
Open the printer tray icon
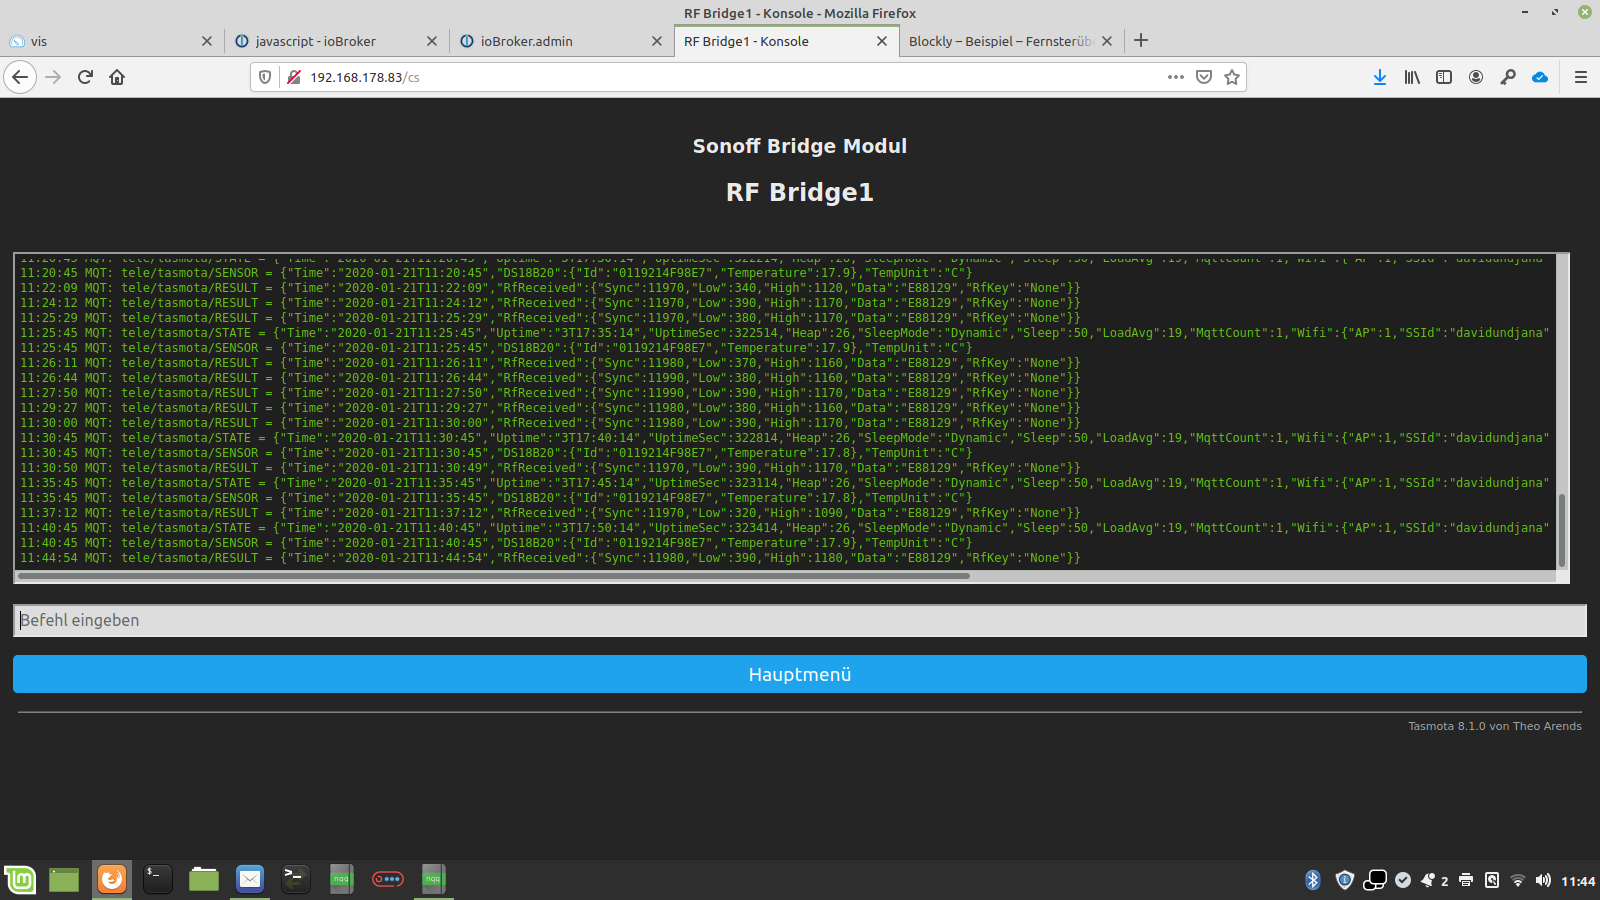[x=1466, y=880]
